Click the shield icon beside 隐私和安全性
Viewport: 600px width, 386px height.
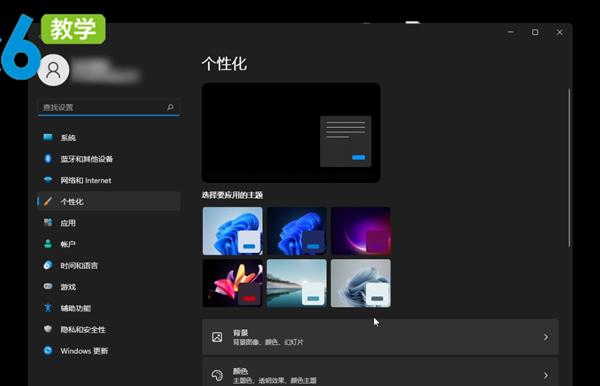(x=48, y=329)
